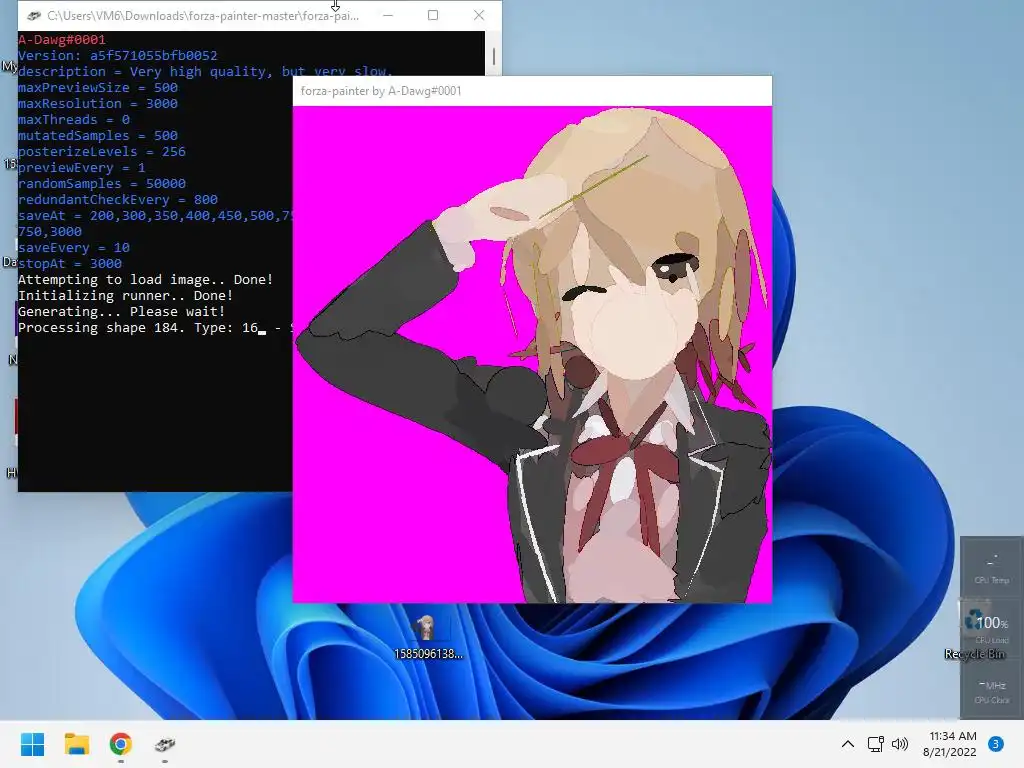The width and height of the screenshot is (1024, 768).
Task: Click the CPU Clock MHz gadget
Action: point(991,692)
